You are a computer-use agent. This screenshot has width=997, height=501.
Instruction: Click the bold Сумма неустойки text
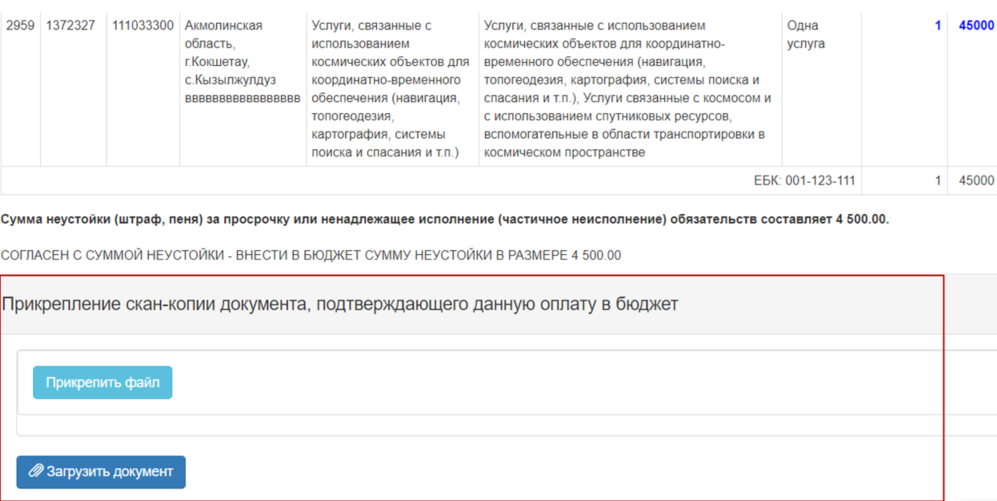click(x=445, y=219)
